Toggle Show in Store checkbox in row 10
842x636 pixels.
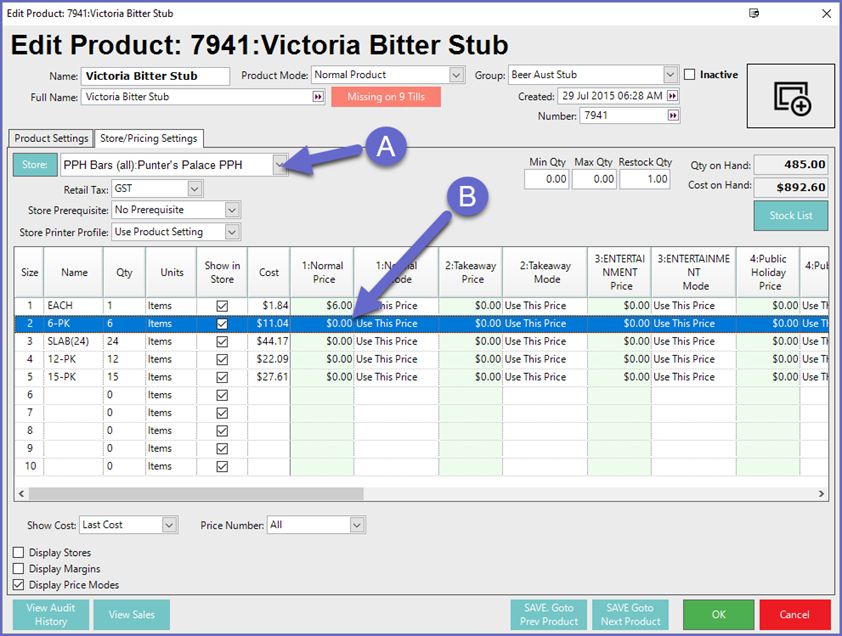pyautogui.click(x=222, y=466)
